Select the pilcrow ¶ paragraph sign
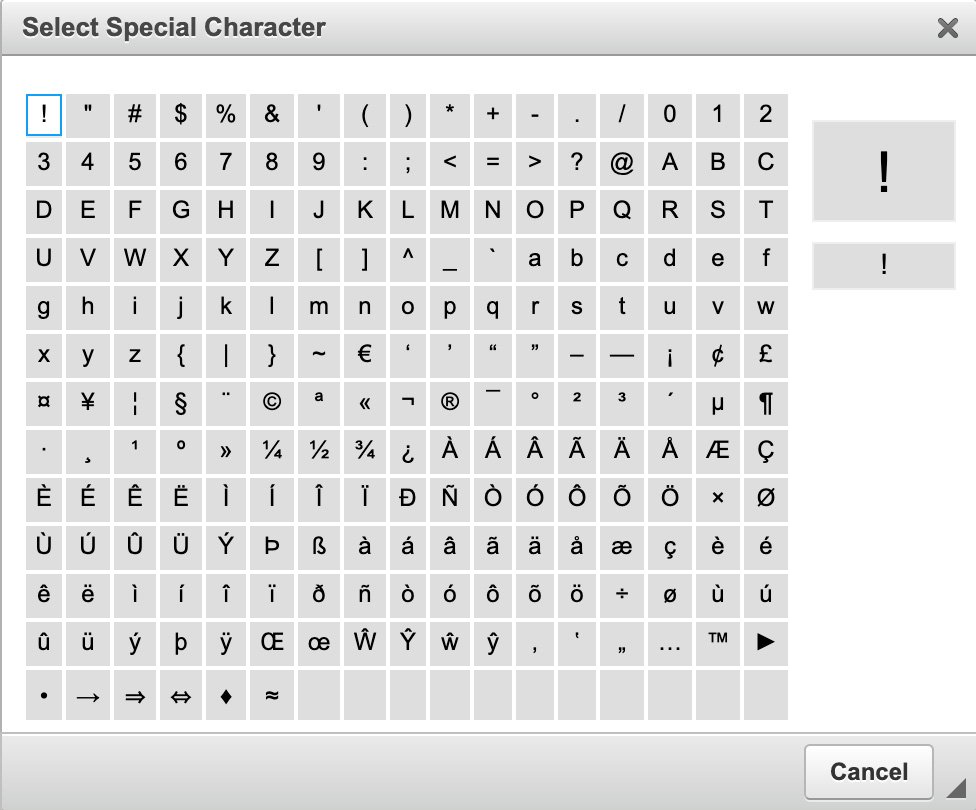The image size is (976, 810). pyautogui.click(x=766, y=402)
